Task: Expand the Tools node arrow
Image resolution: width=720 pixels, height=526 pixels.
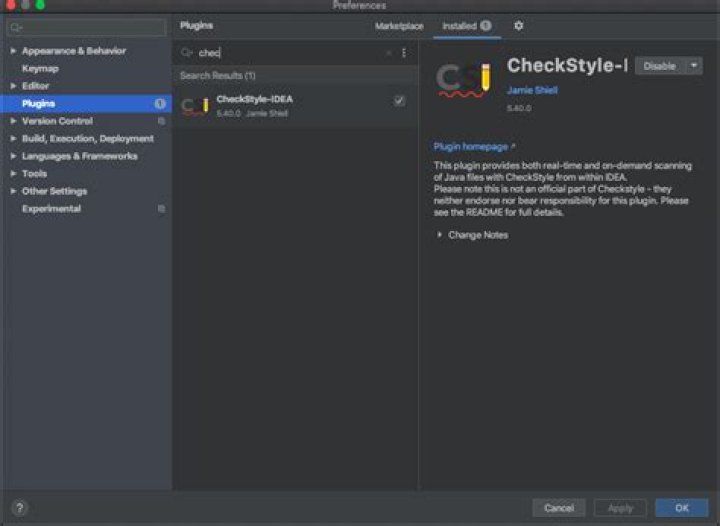Action: (13, 173)
